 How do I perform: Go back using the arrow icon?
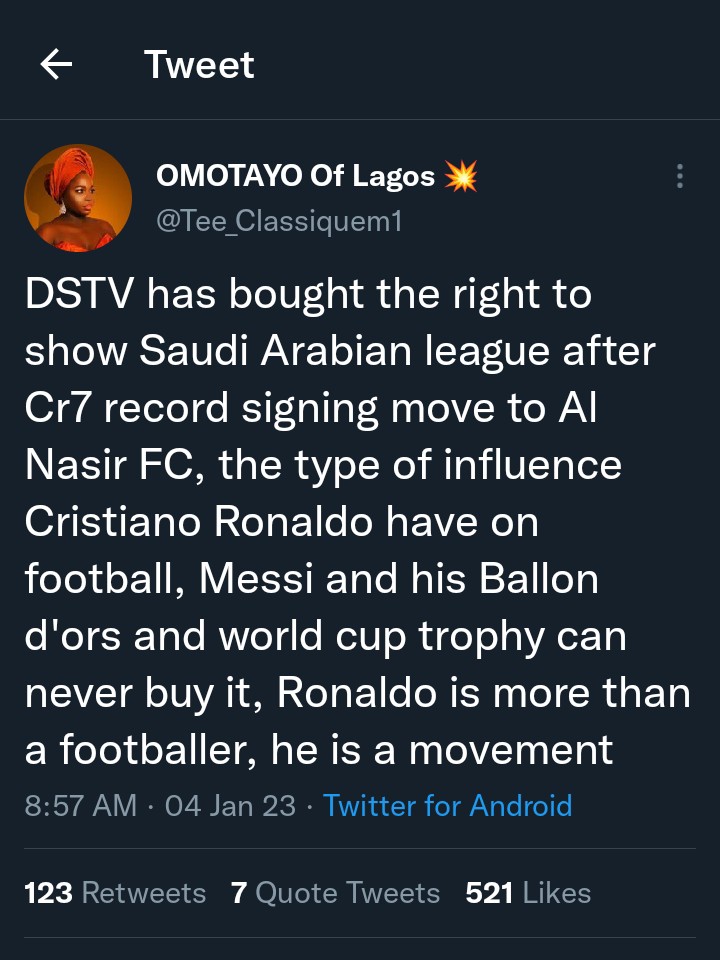coord(56,65)
